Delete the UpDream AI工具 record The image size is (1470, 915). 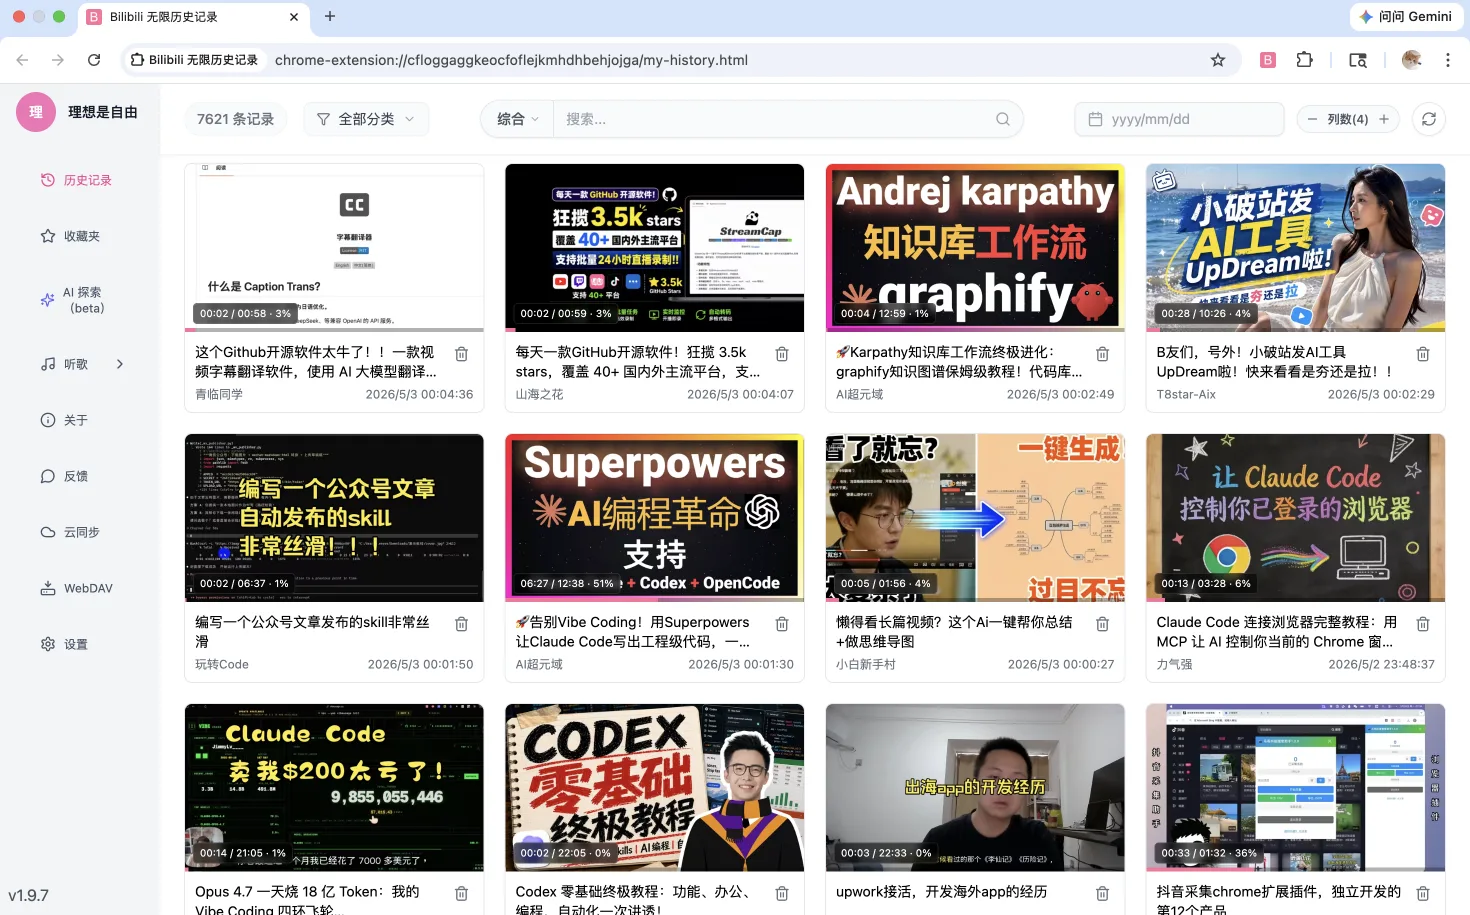point(1423,354)
